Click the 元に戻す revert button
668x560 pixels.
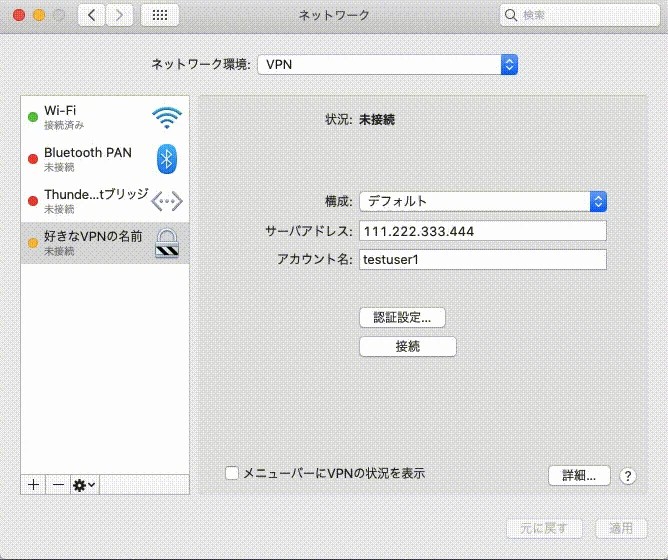(544, 528)
